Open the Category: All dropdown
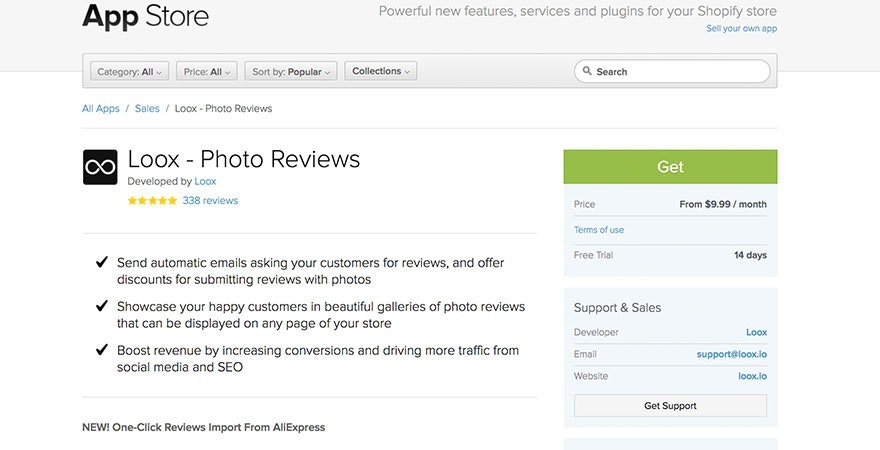 tap(130, 72)
